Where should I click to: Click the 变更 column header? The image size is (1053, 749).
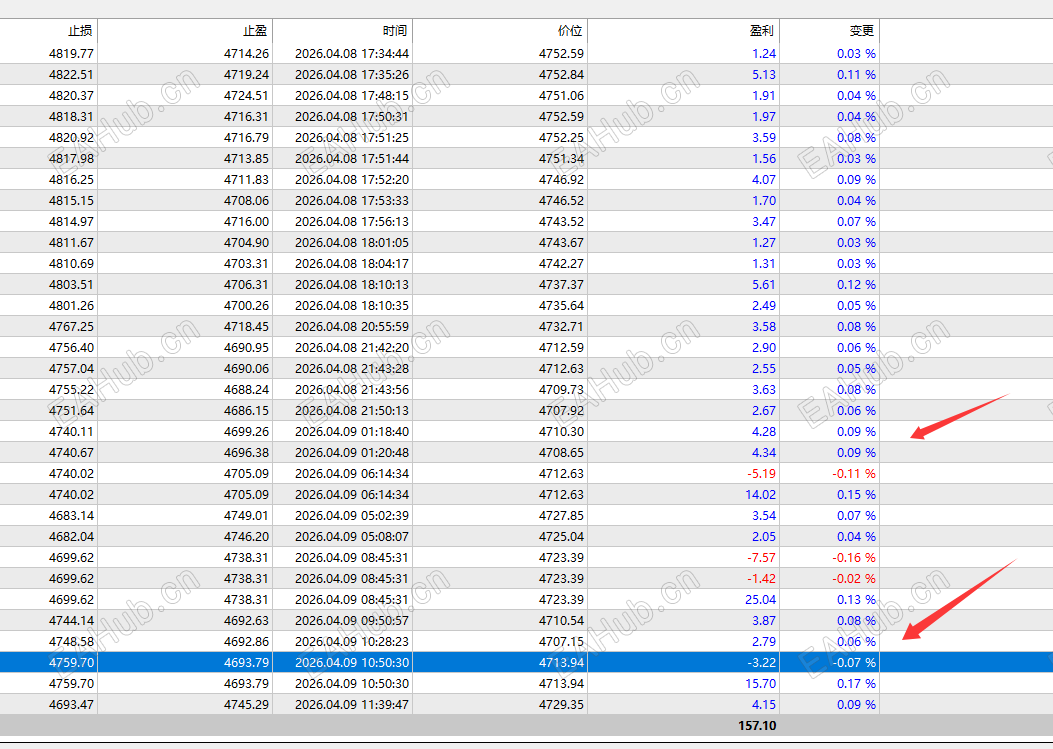pos(830,31)
